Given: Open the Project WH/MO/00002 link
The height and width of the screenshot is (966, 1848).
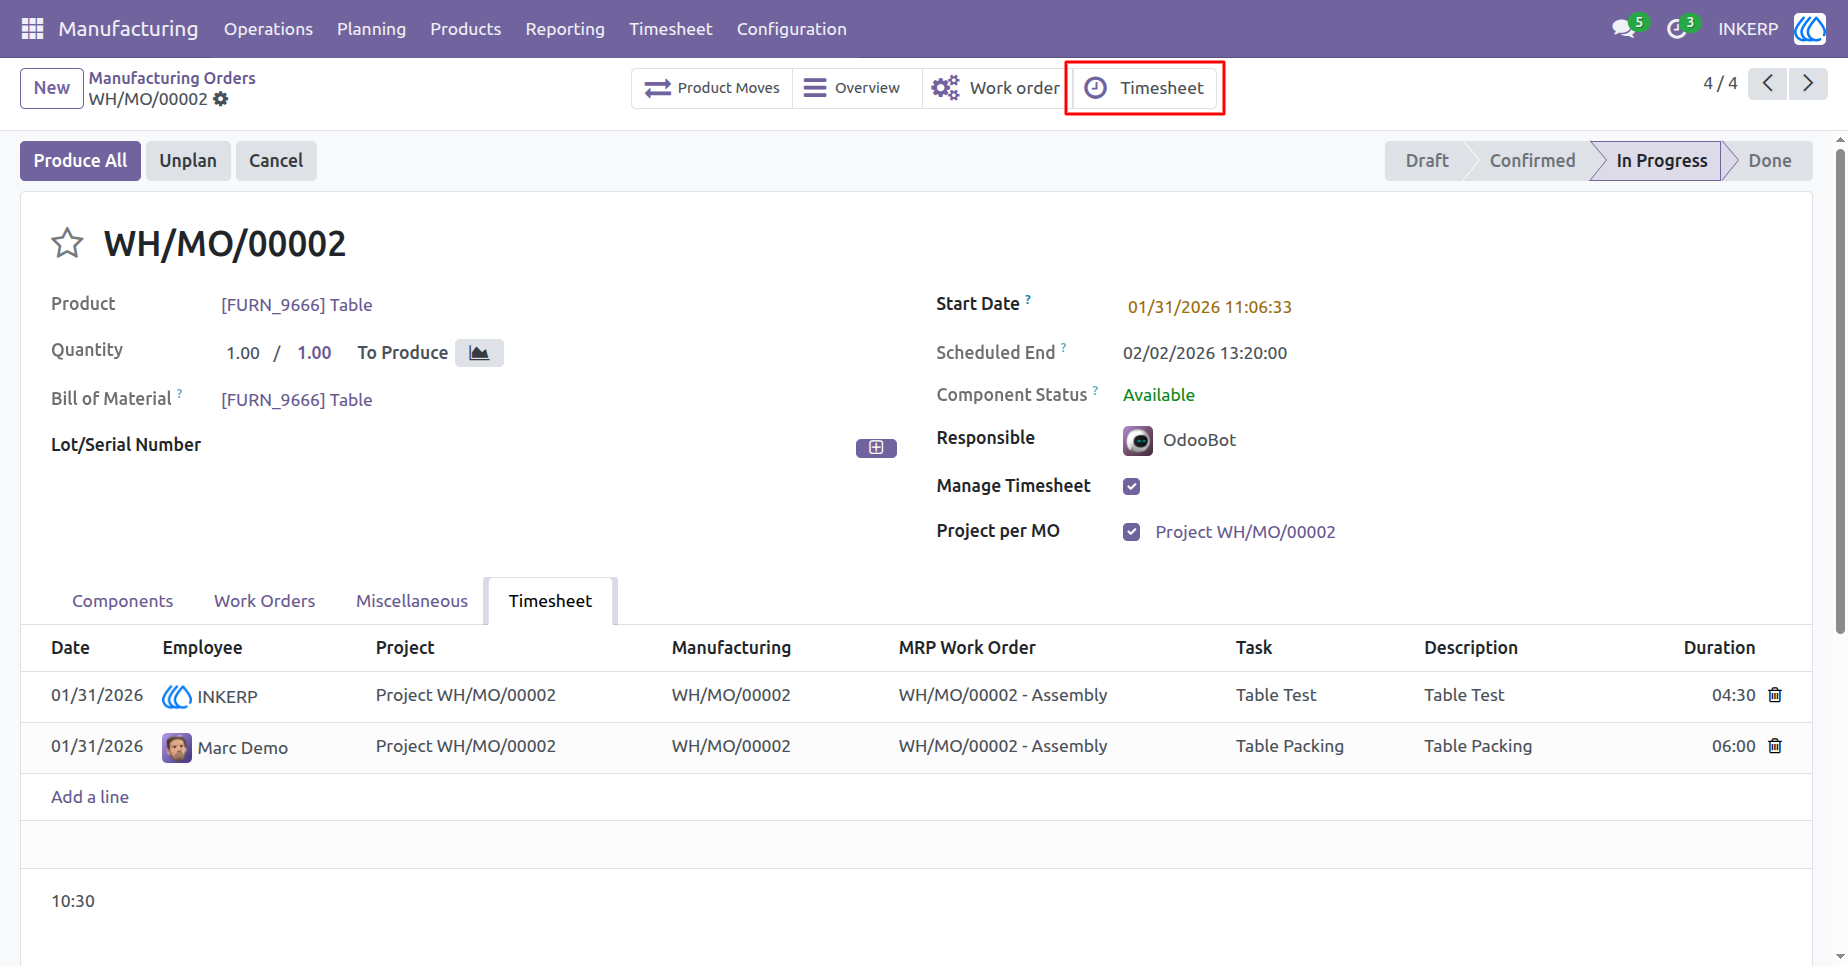Looking at the screenshot, I should [x=1245, y=532].
